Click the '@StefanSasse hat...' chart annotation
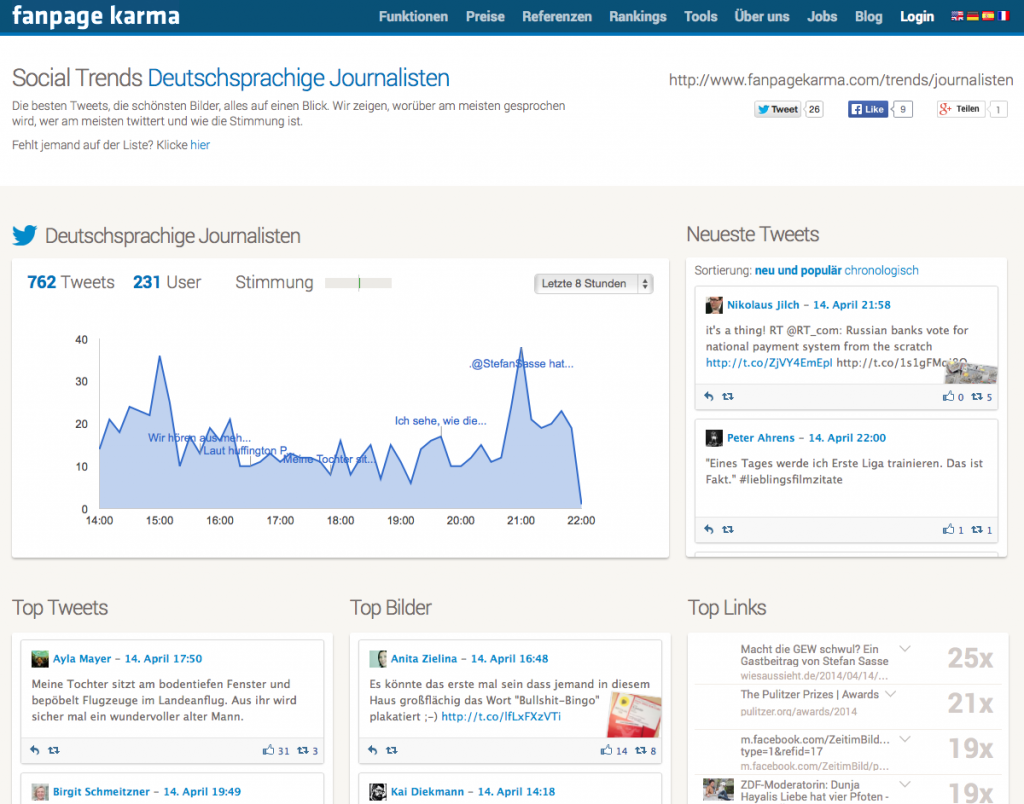The height and width of the screenshot is (804, 1024). point(522,364)
